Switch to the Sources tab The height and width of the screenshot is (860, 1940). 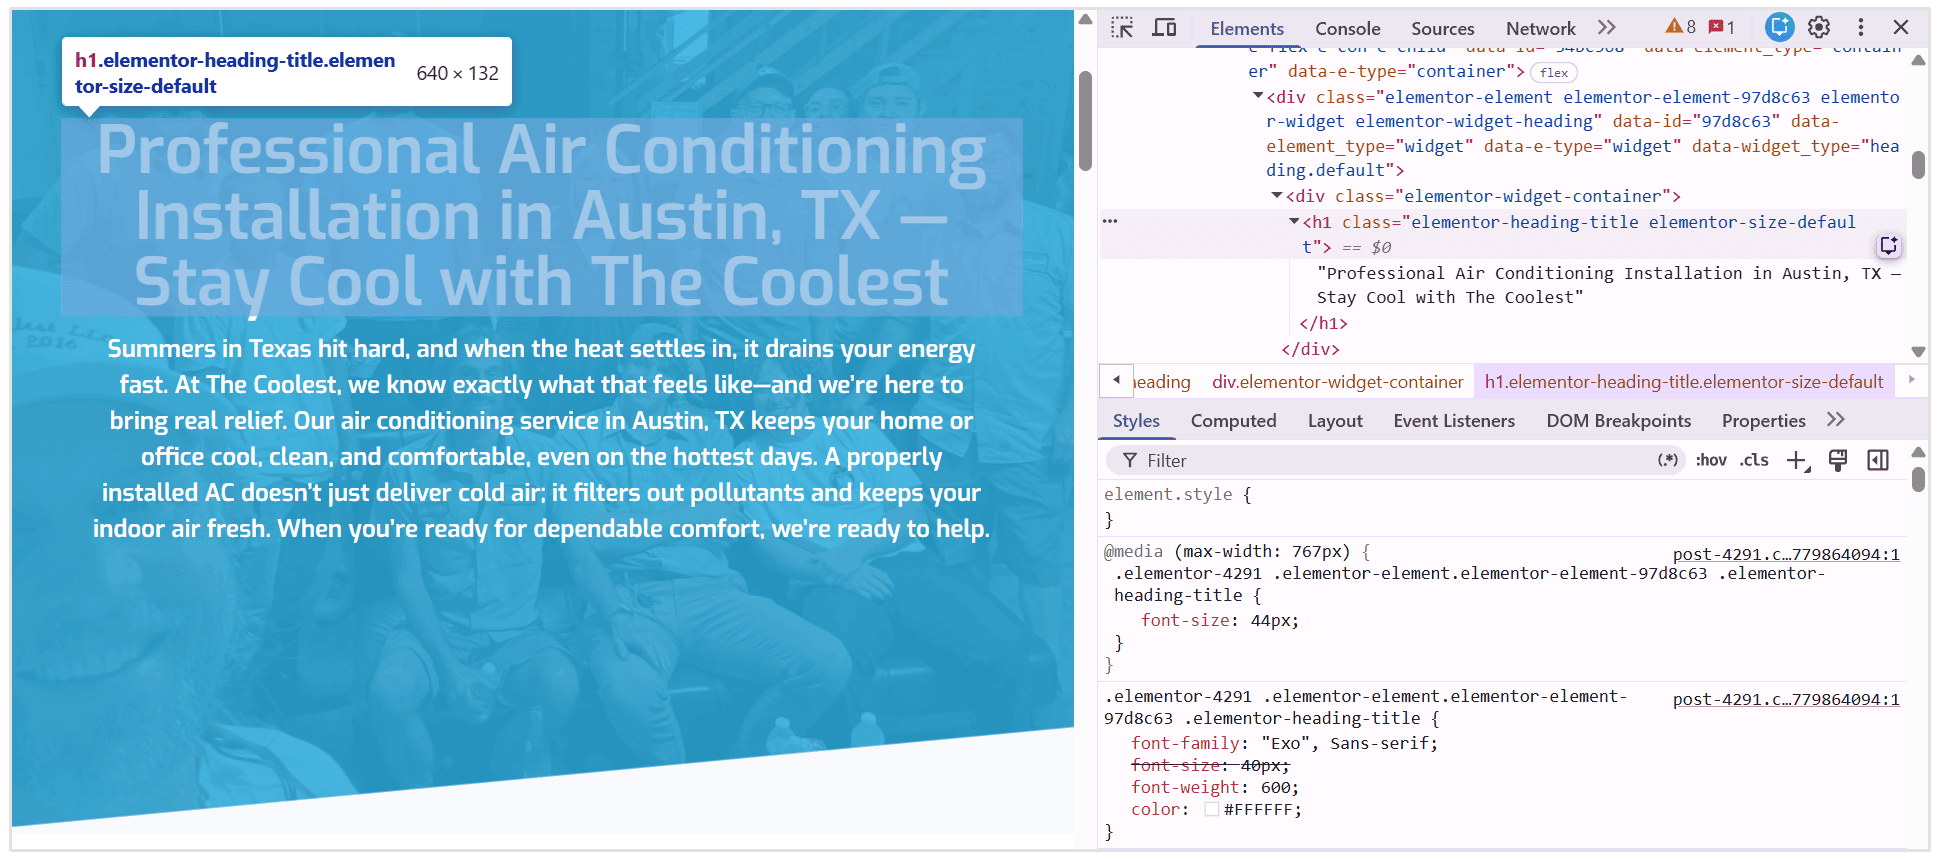(1442, 29)
